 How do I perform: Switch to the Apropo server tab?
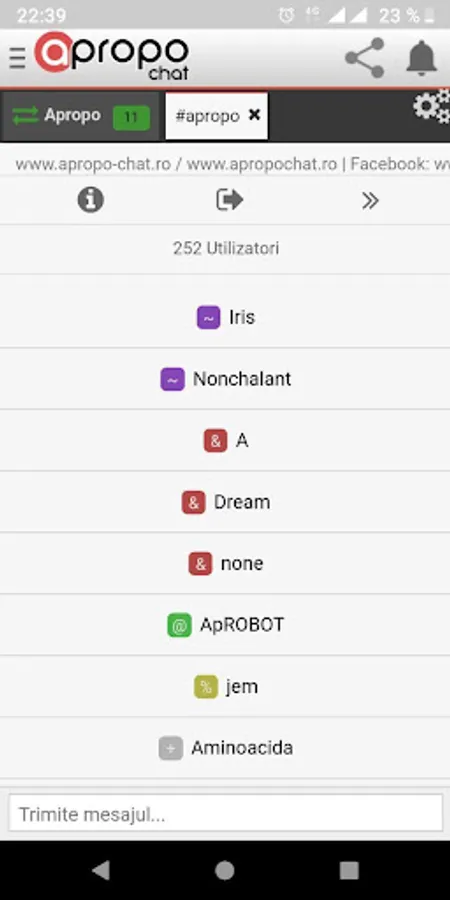click(x=80, y=116)
